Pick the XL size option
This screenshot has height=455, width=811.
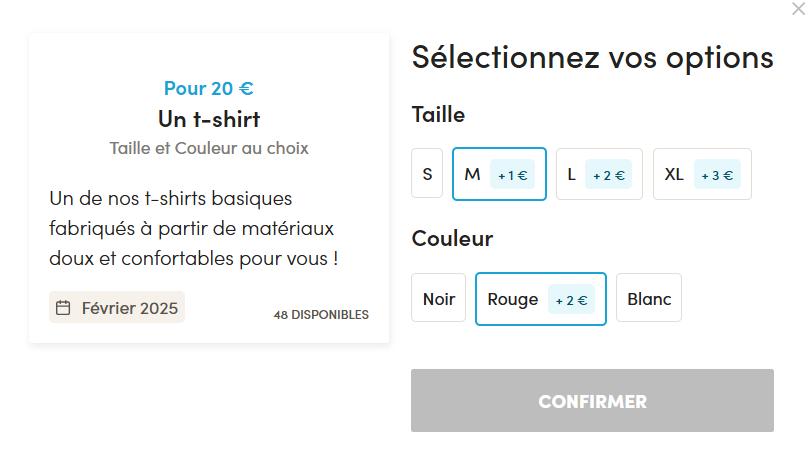click(702, 174)
